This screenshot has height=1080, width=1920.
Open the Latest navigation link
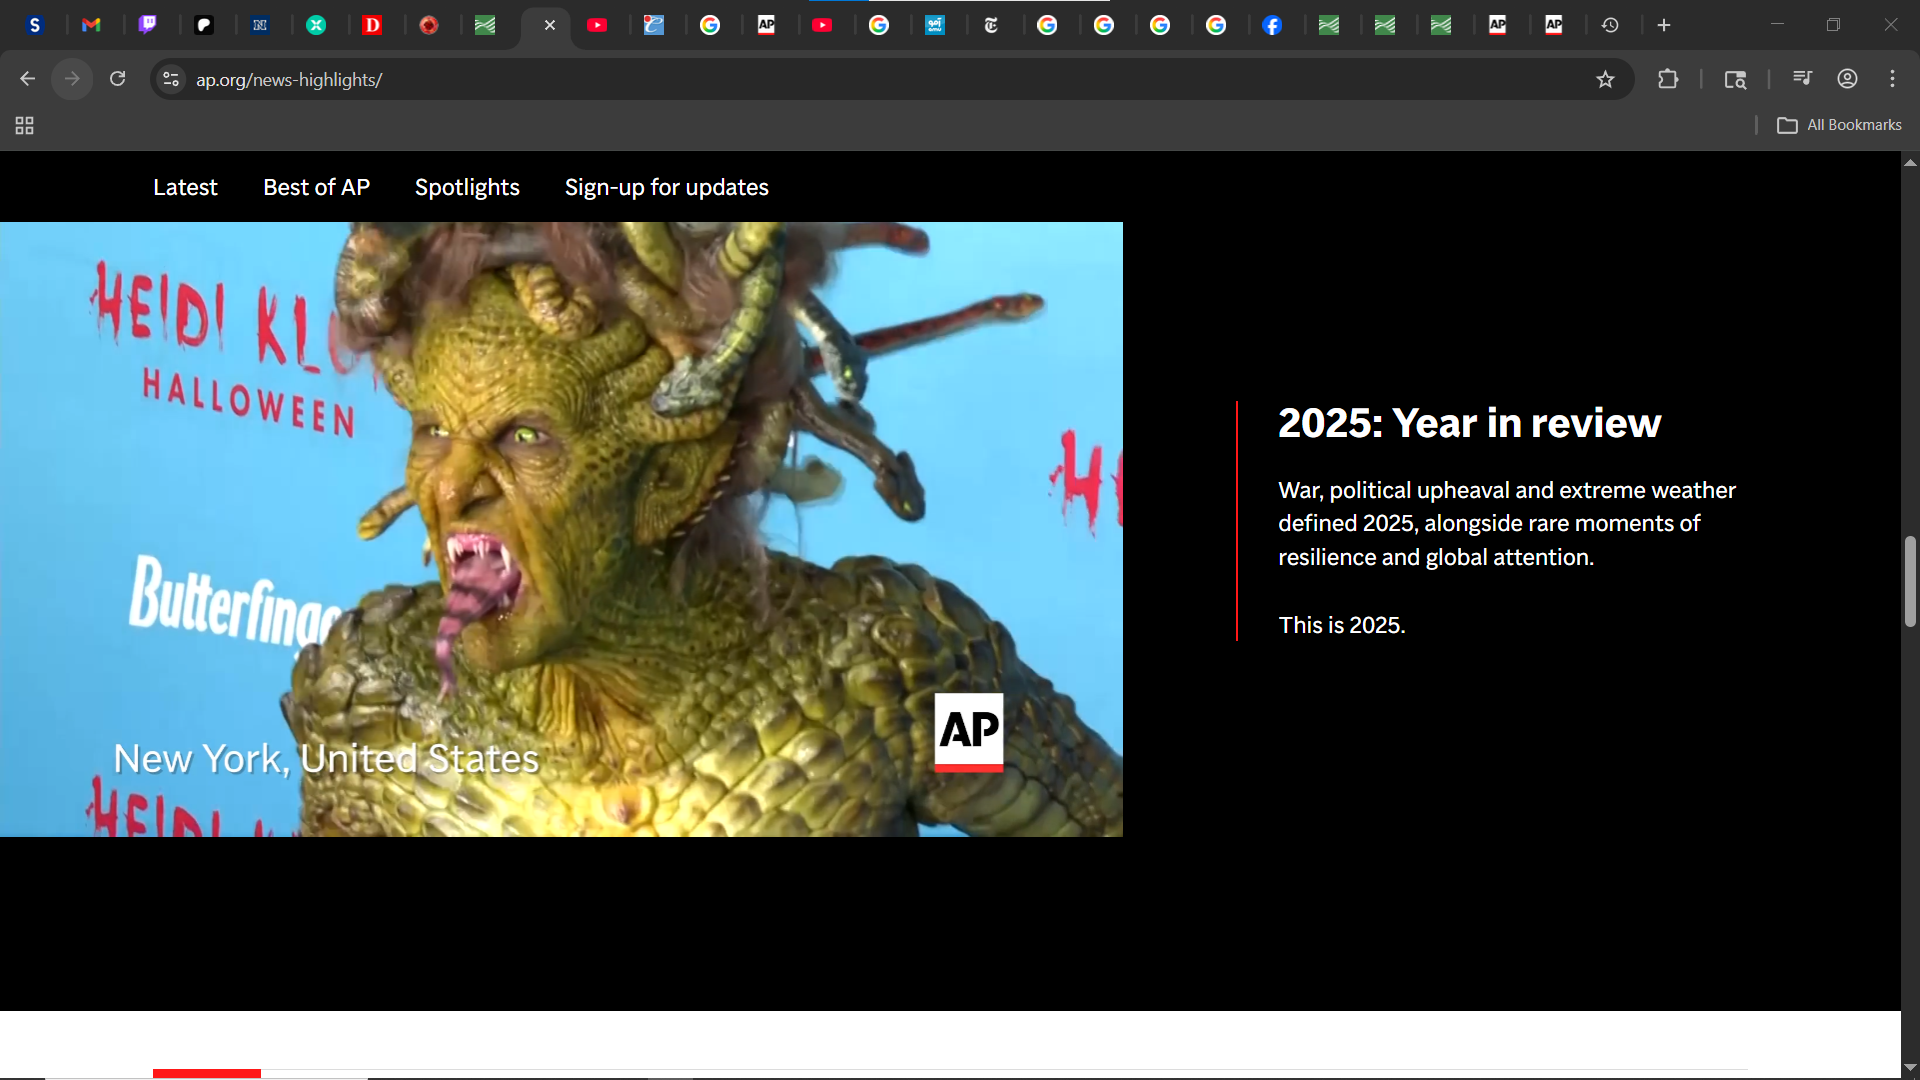(185, 187)
